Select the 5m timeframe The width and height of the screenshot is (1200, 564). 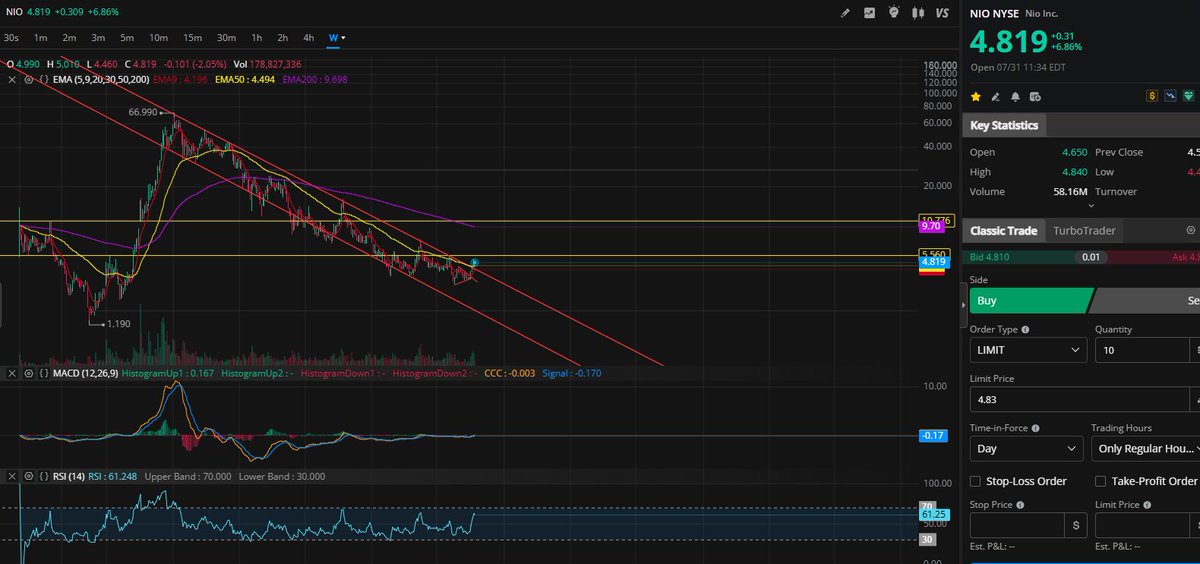point(127,38)
